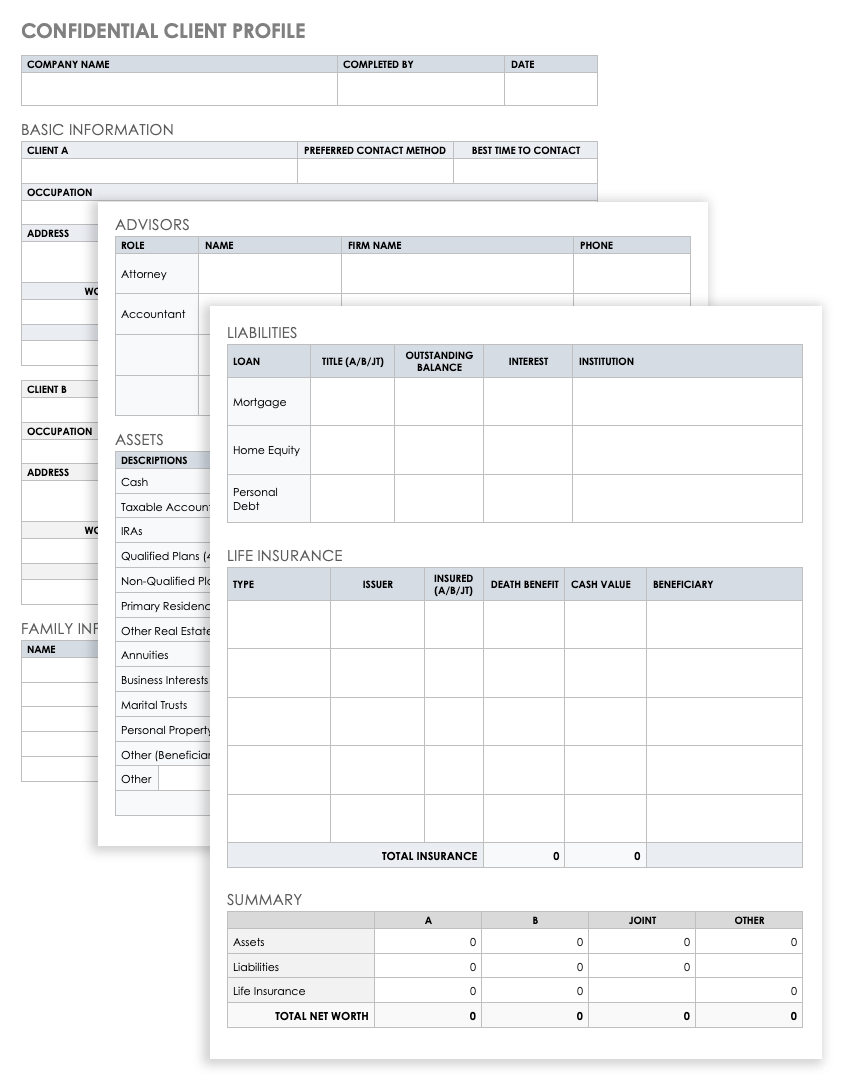Select the Life Insurance Other summary cell

click(x=749, y=991)
